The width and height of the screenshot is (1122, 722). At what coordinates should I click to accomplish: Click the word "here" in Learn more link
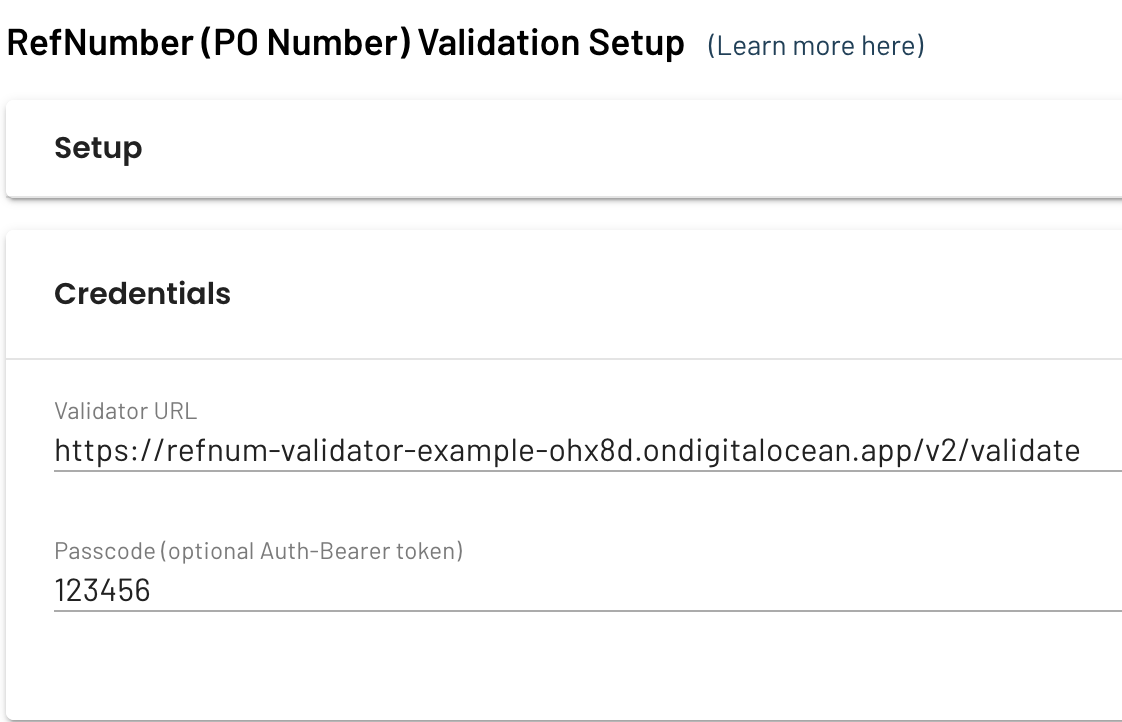(x=892, y=46)
